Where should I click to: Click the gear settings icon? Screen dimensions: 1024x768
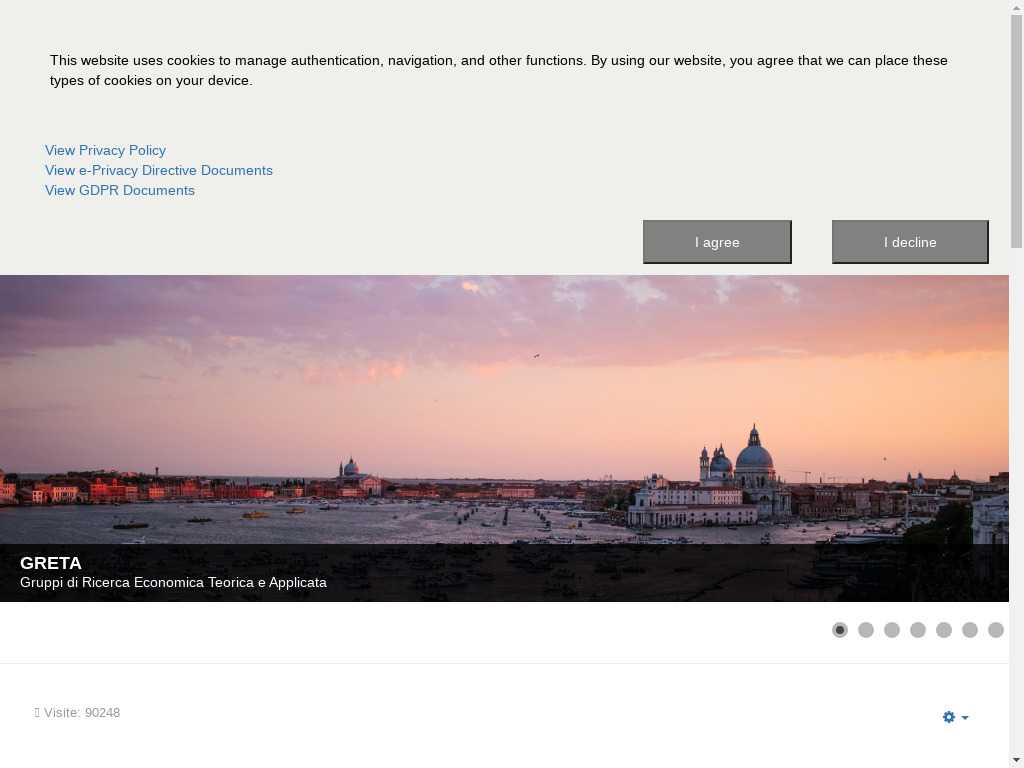949,717
